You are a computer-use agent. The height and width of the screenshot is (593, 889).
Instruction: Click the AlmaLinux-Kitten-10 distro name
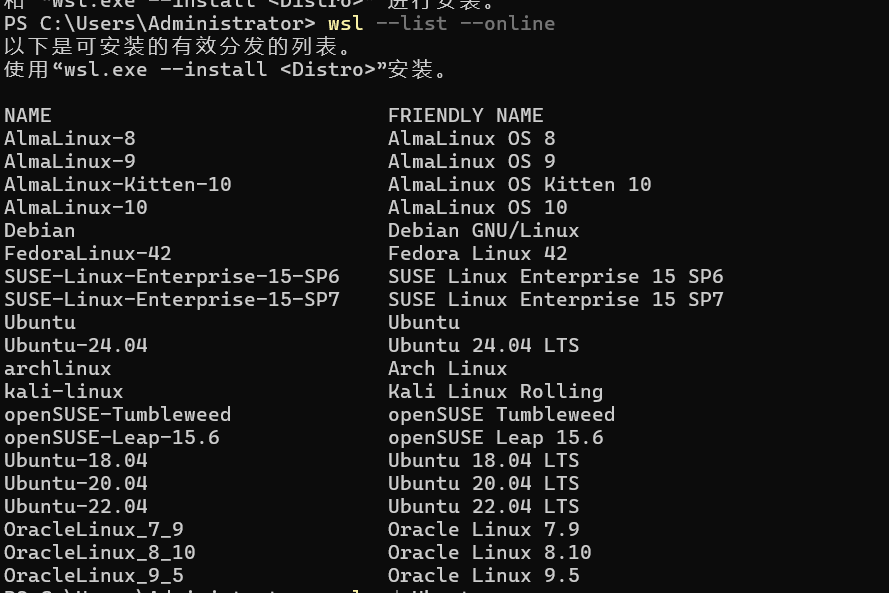coord(118,184)
